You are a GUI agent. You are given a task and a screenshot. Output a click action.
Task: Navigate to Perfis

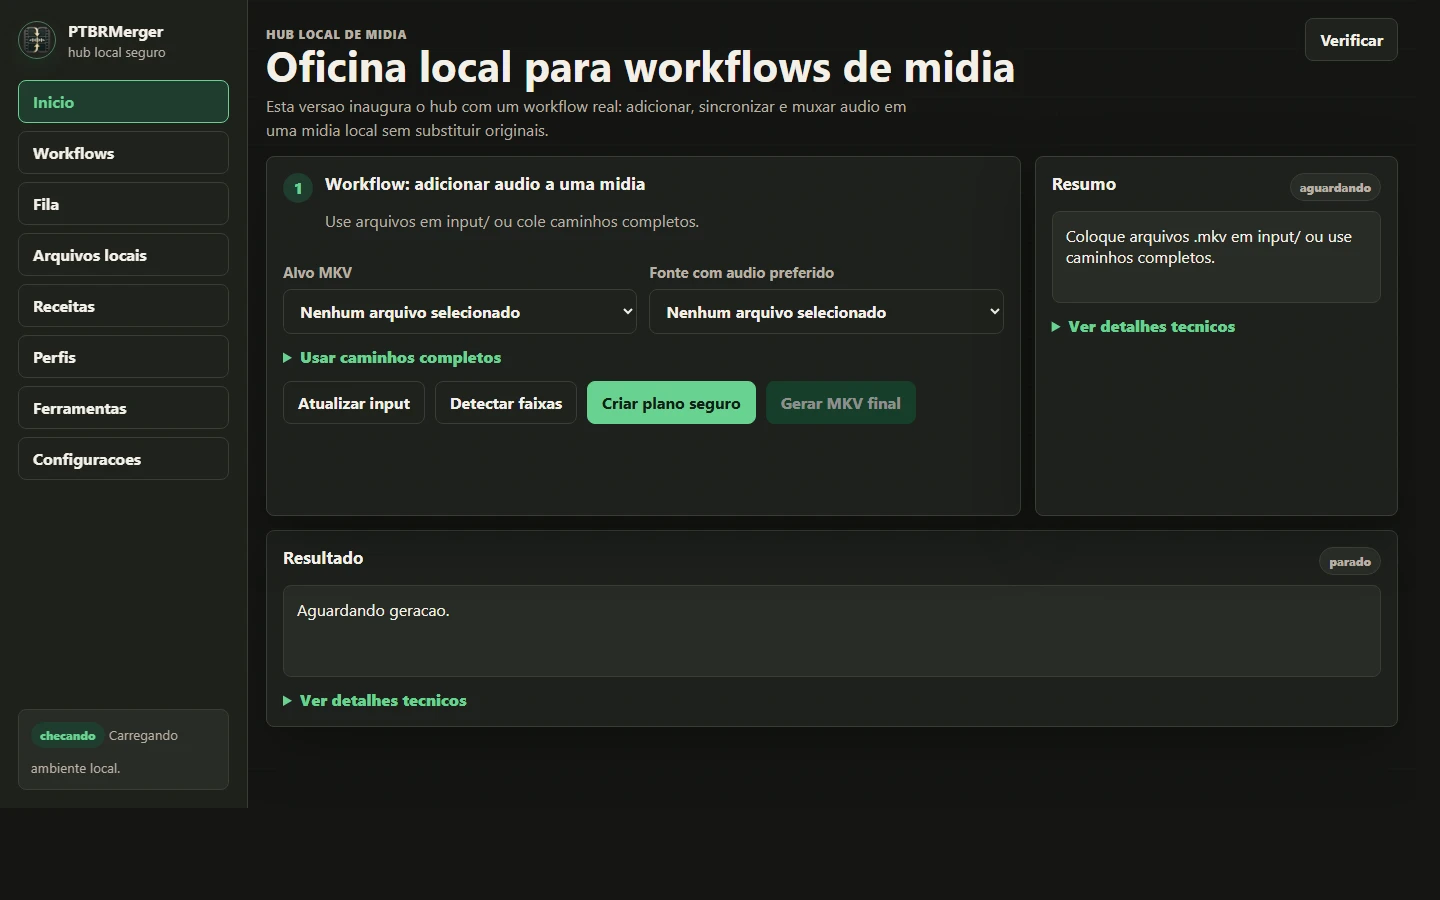(123, 357)
